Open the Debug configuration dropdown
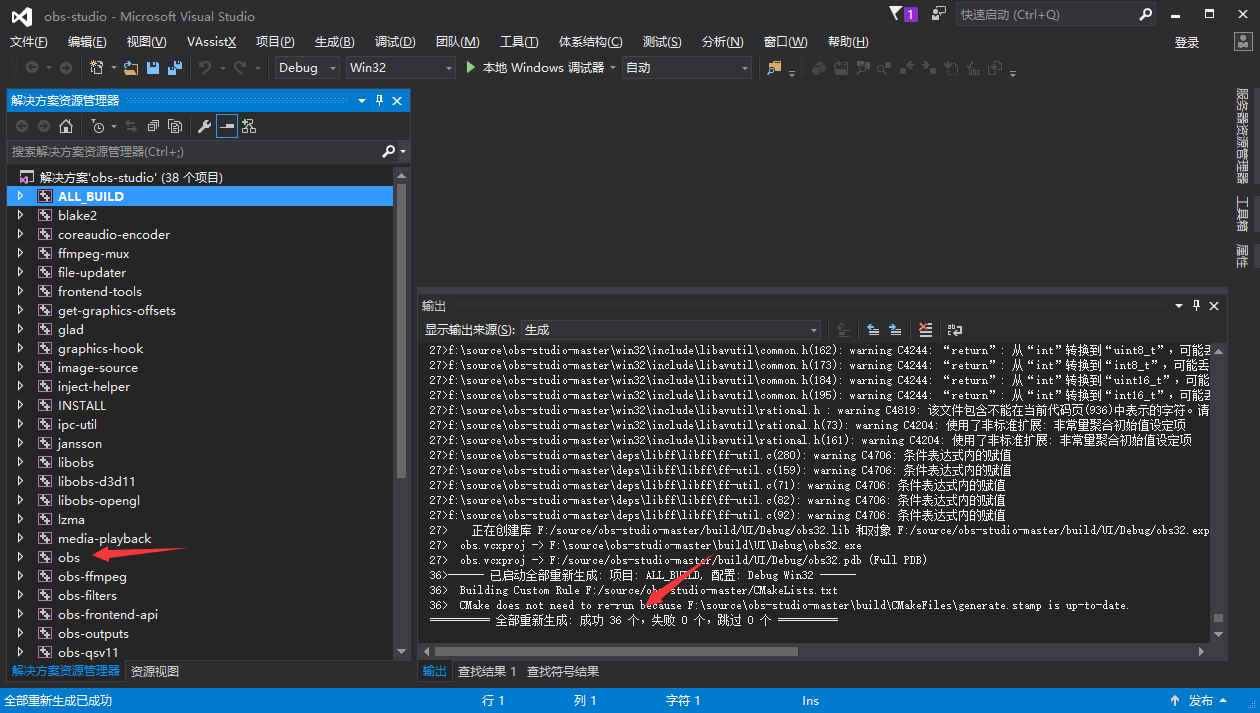This screenshot has width=1260, height=713. pyautogui.click(x=308, y=68)
